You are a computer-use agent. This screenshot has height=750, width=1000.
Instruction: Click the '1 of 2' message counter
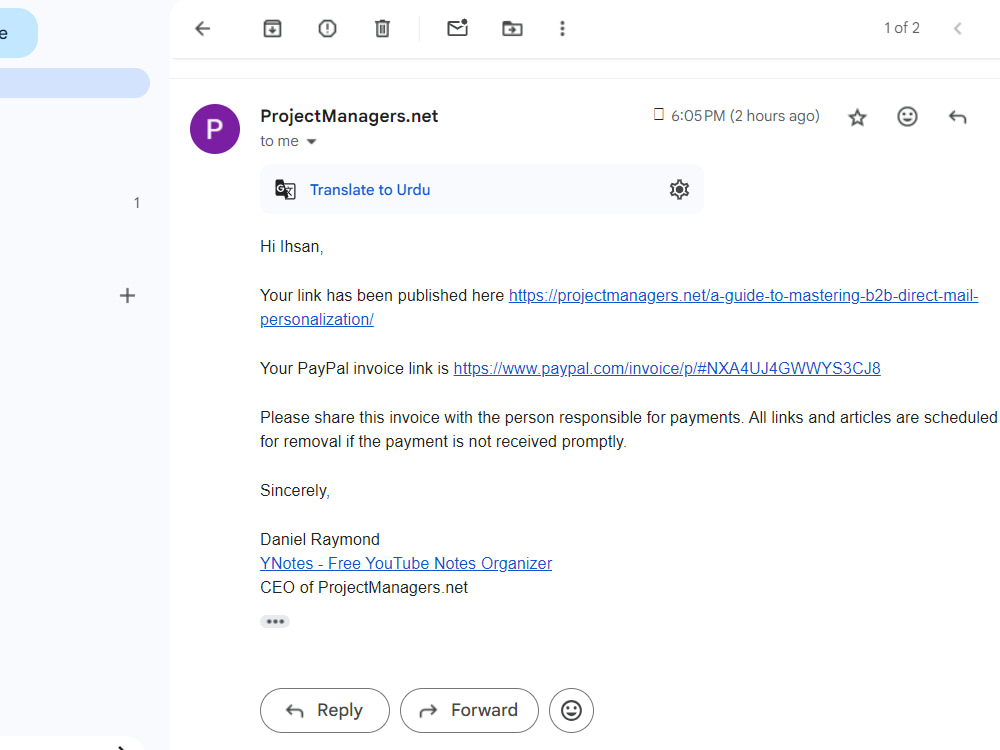tap(902, 28)
